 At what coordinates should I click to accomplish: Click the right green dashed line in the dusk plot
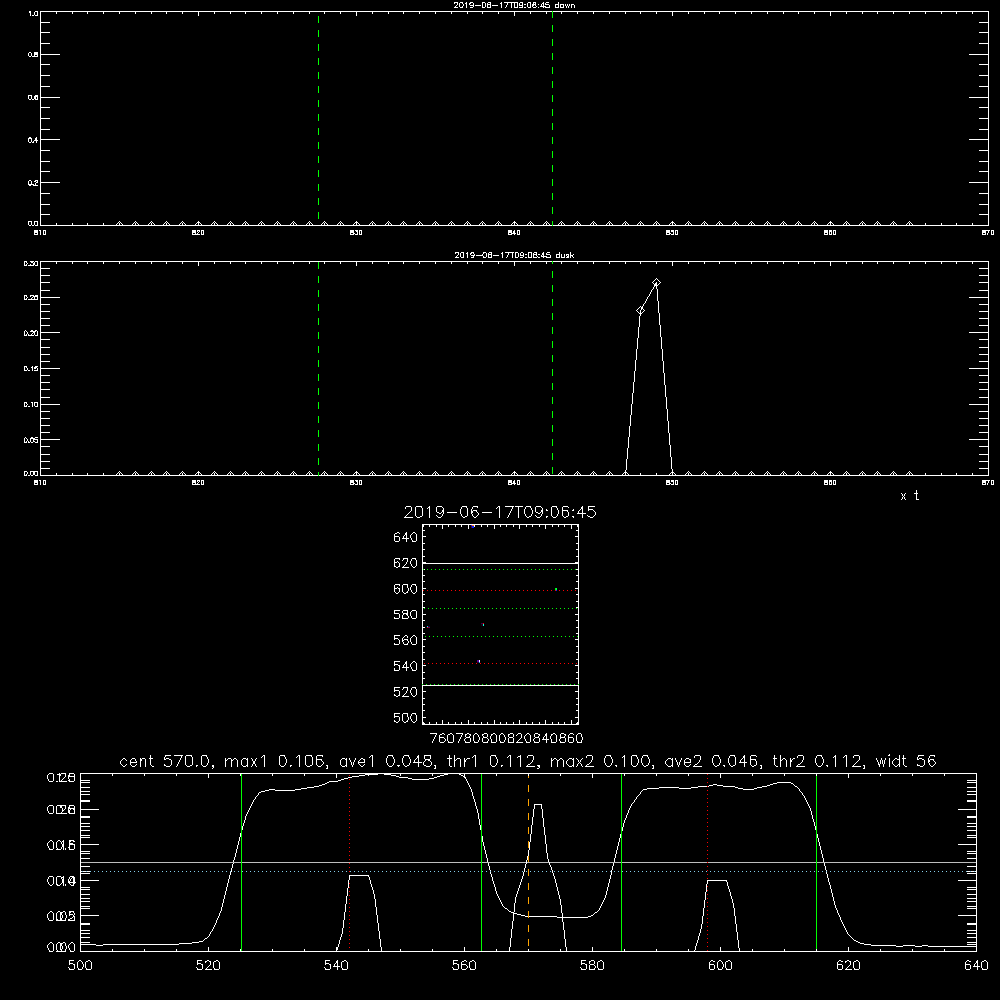(552, 368)
